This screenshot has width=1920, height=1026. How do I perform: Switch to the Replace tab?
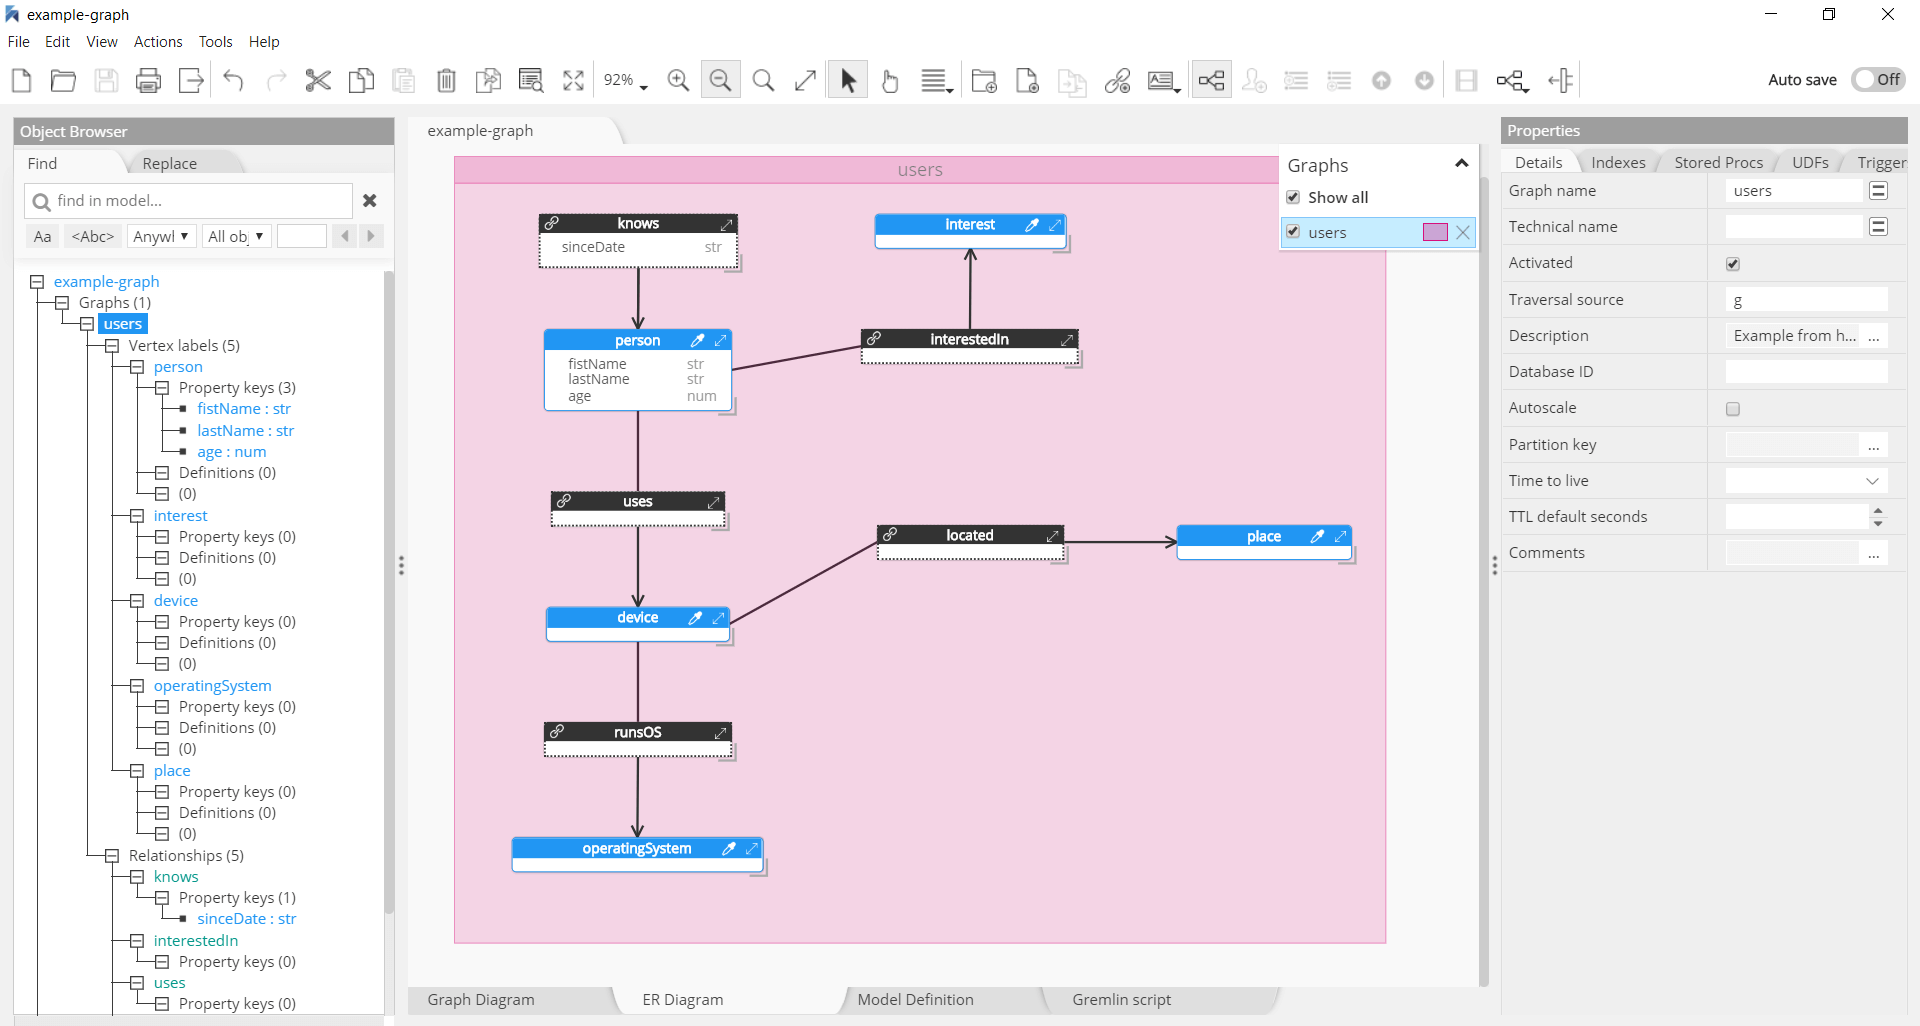[170, 164]
